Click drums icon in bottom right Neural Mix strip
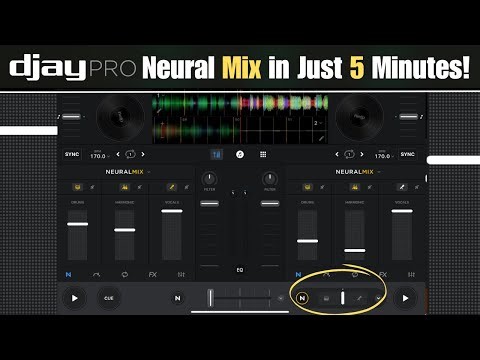 pyautogui.click(x=326, y=298)
